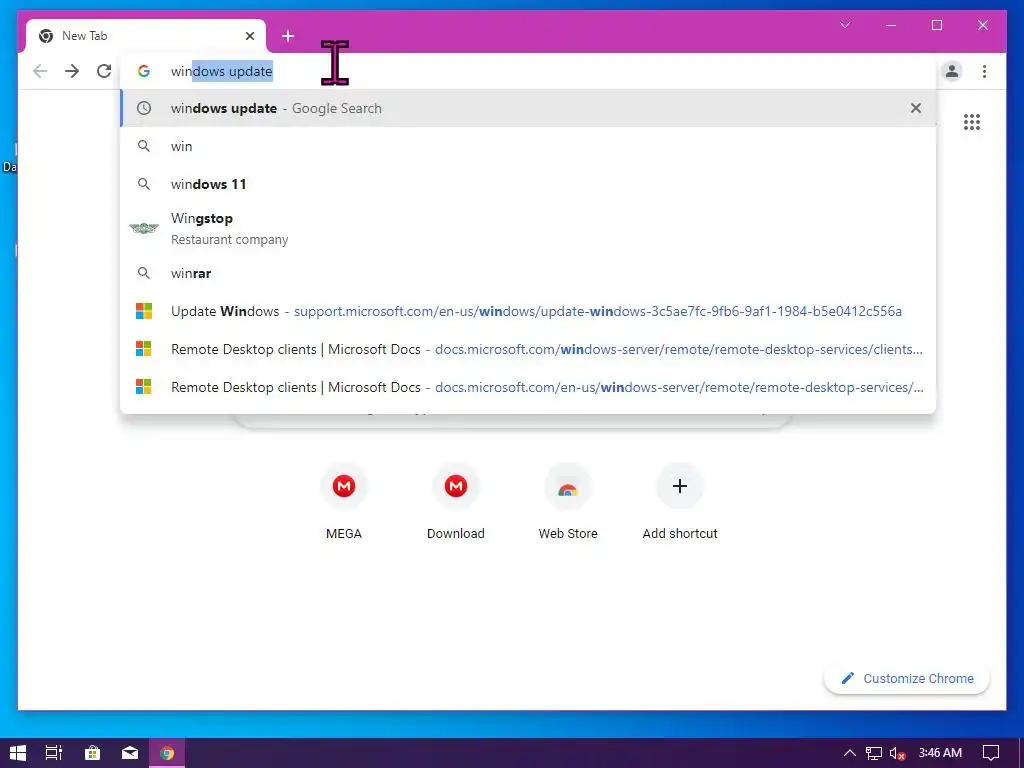Viewport: 1024px width, 768px height.
Task: Choose the 'winrar' search suggestion
Action: coord(528,273)
